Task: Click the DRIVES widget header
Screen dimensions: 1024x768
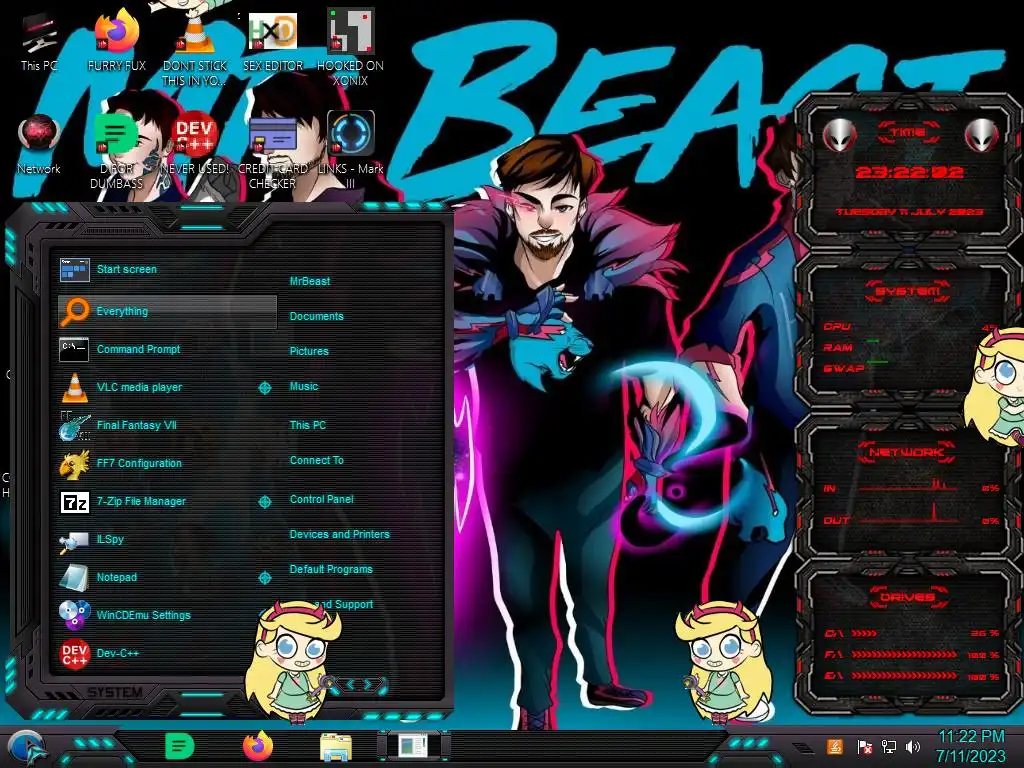Action: coord(906,597)
